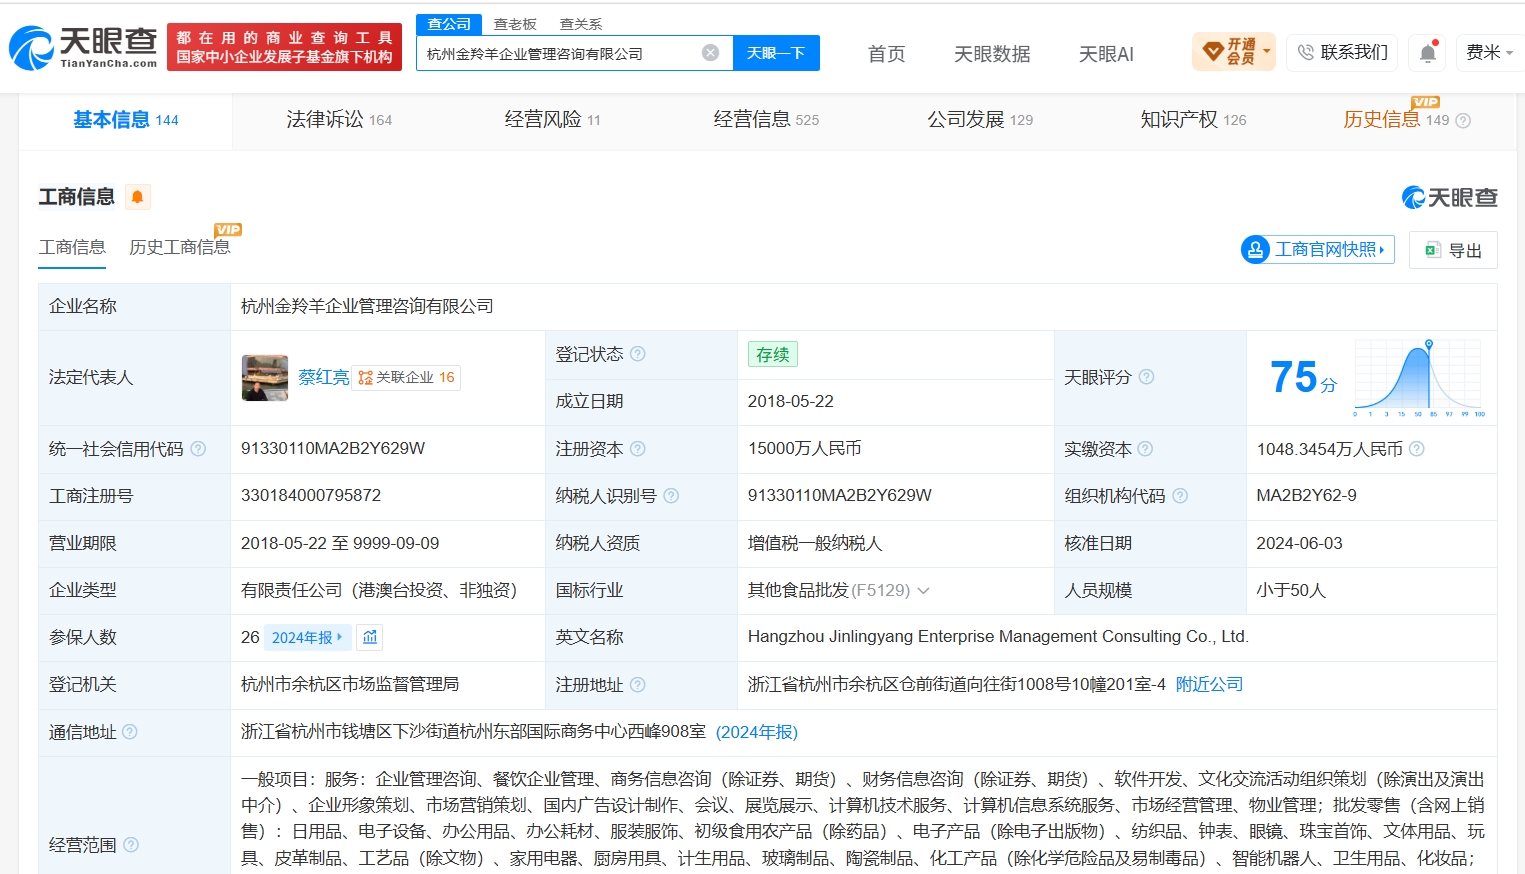
Task: Click the 附近公司 nearby companies link
Action: tap(1209, 685)
